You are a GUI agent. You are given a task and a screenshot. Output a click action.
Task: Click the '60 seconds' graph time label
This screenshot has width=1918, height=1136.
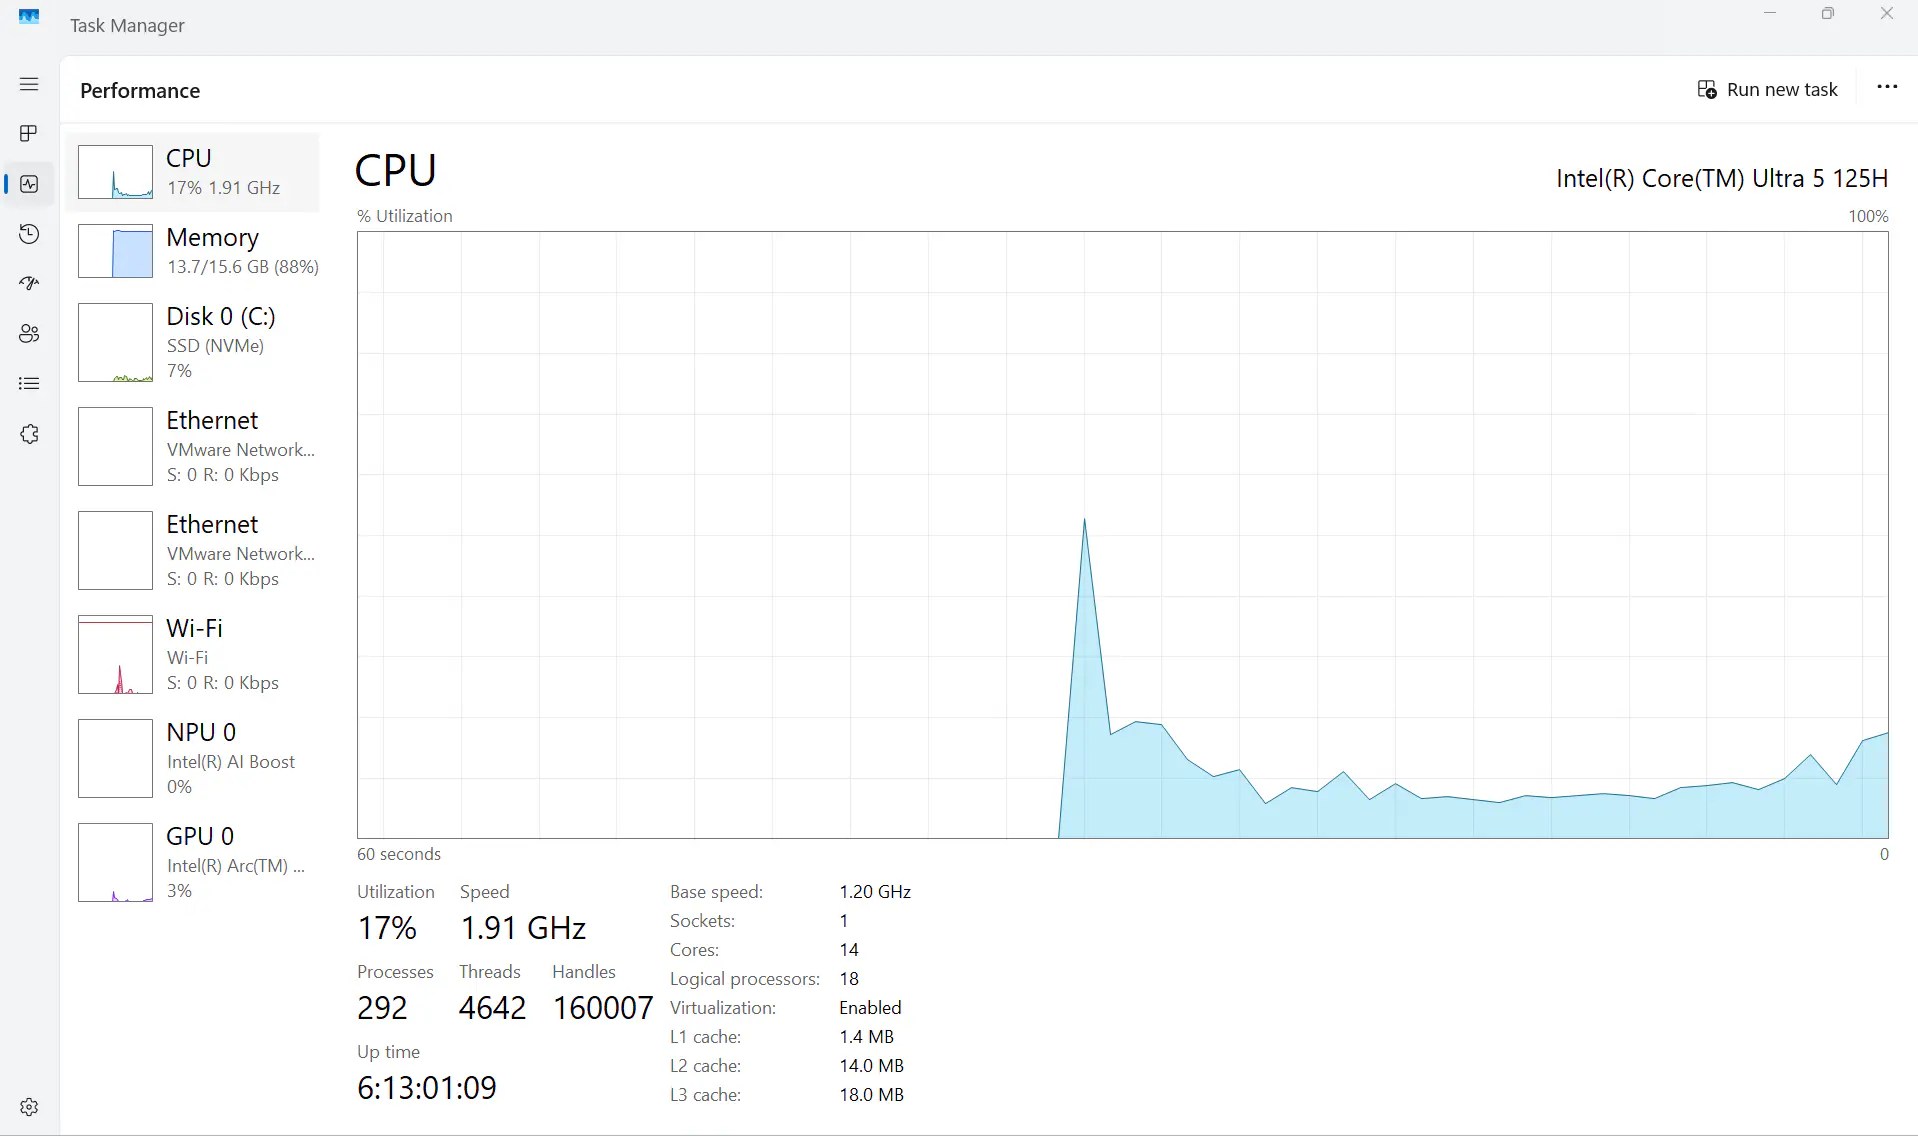[x=399, y=854]
